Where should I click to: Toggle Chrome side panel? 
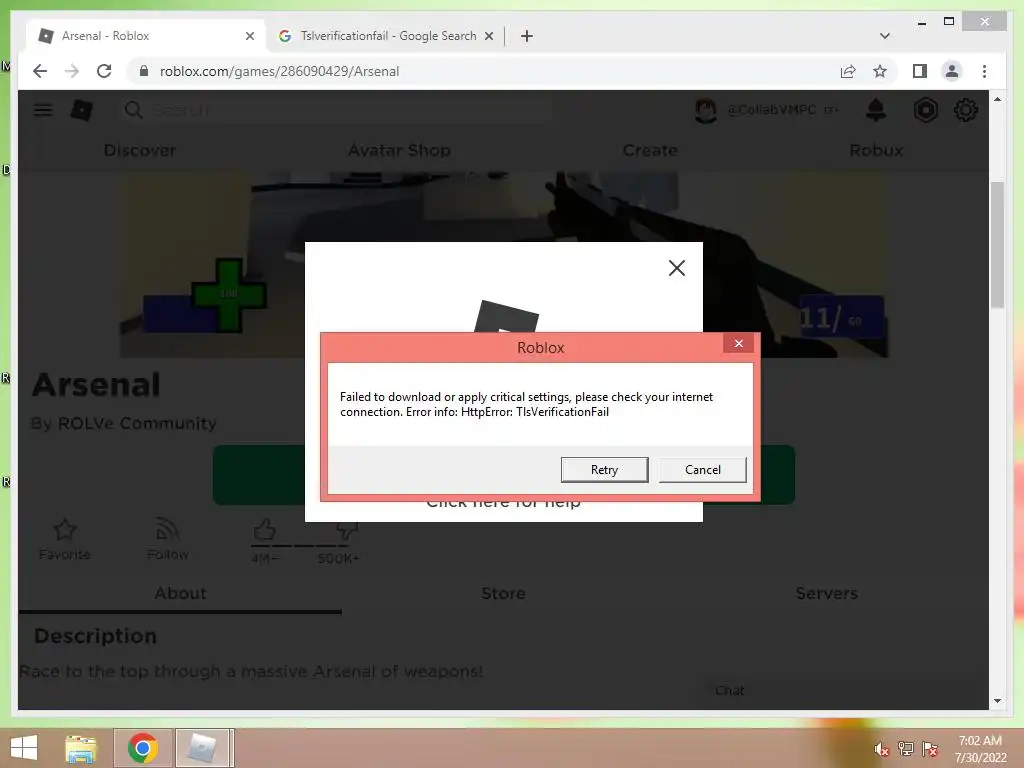point(920,71)
